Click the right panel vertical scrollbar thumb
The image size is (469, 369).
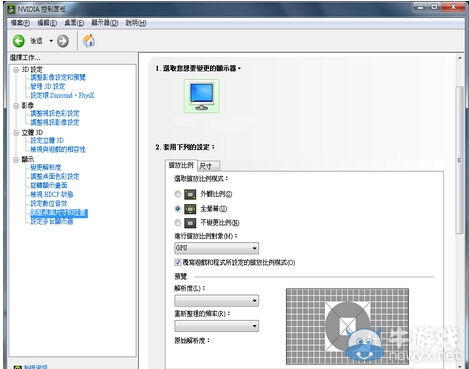coord(460,160)
